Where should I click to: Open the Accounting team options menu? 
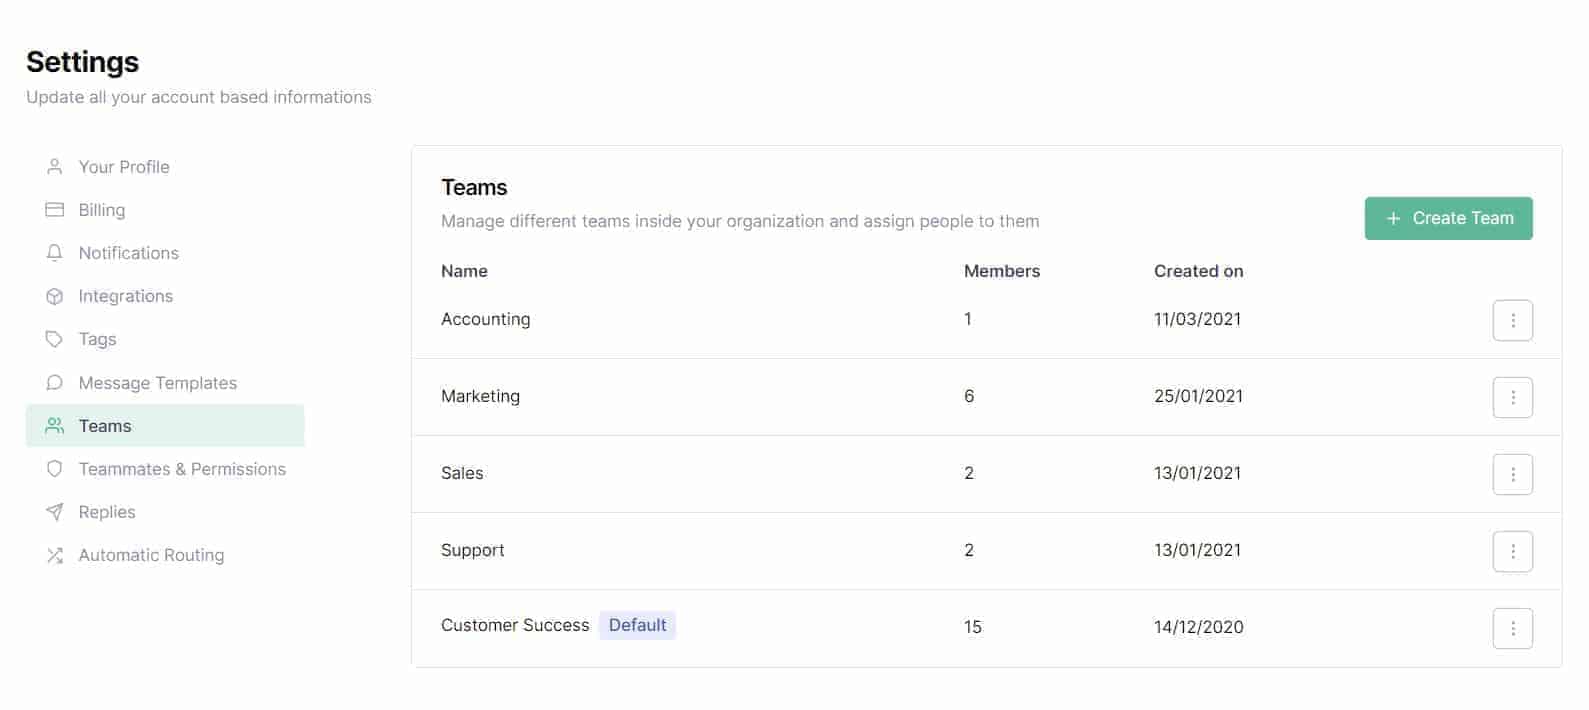(x=1512, y=321)
